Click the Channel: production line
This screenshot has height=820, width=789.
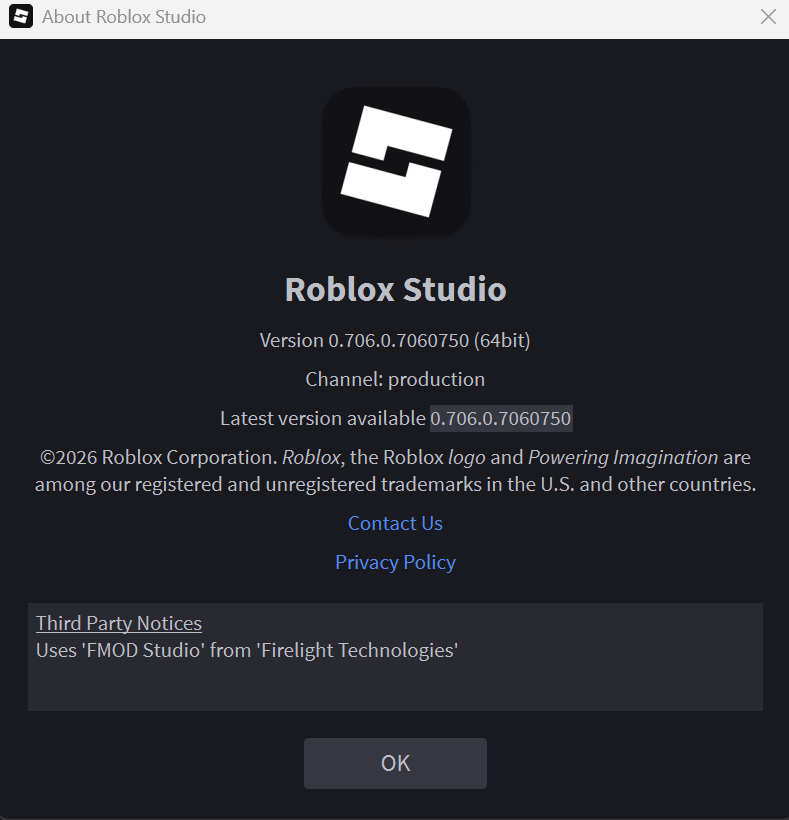pos(395,380)
